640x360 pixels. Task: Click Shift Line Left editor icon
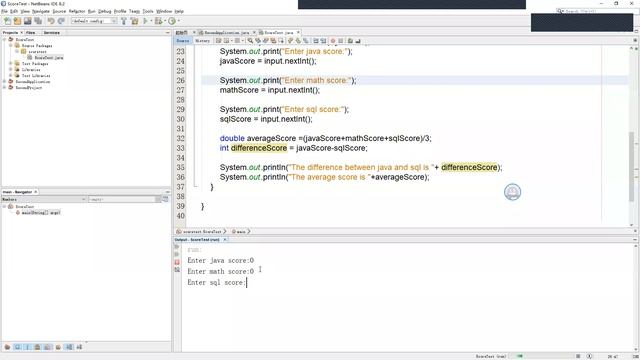click(316, 41)
